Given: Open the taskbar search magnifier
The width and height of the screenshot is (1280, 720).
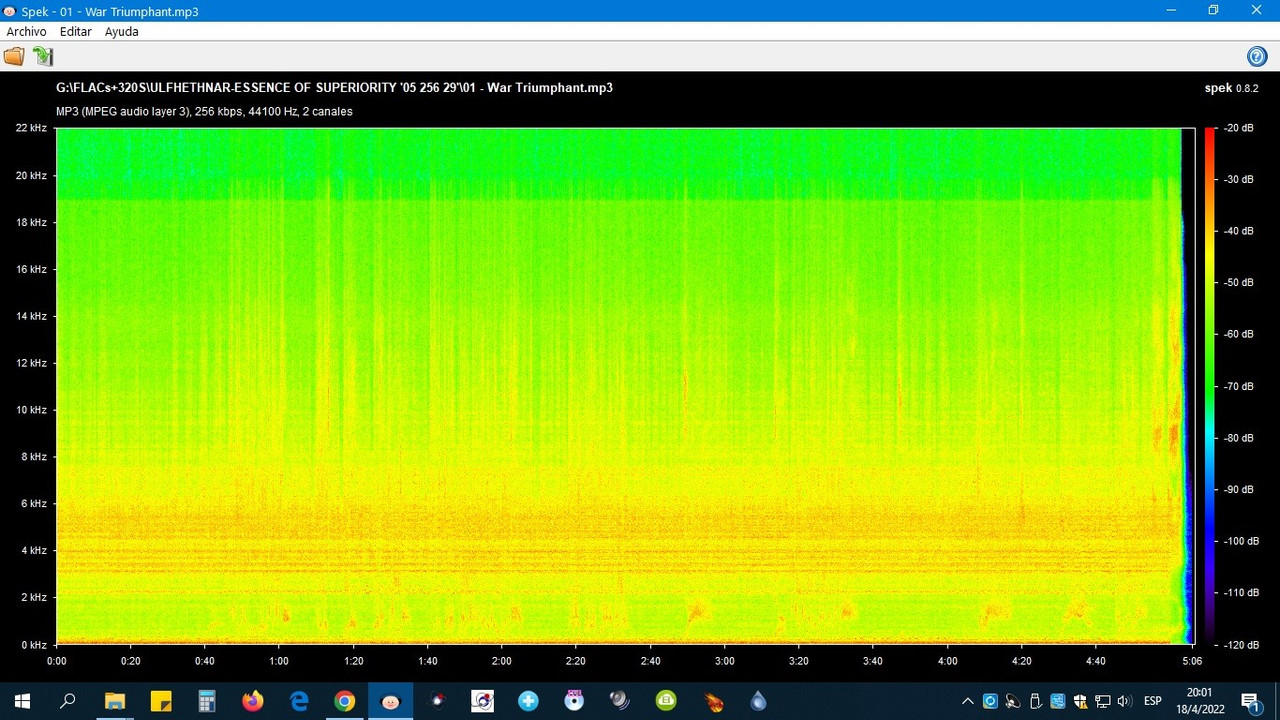Looking at the screenshot, I should (68, 701).
